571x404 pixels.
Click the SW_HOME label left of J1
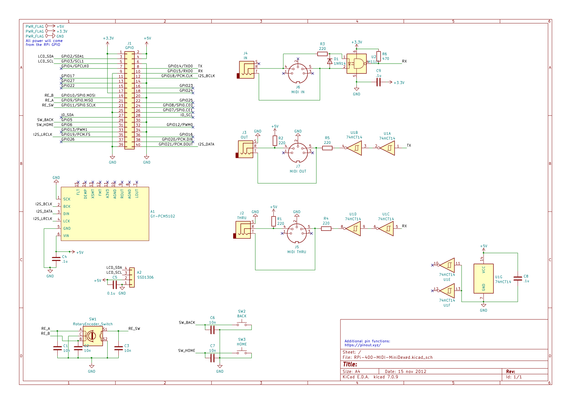click(45, 125)
